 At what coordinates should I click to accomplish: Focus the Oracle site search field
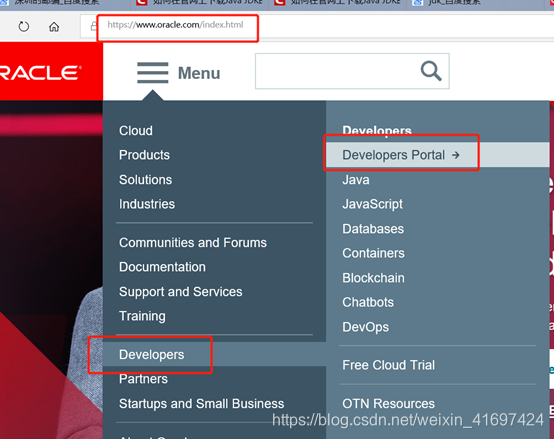pos(352,71)
